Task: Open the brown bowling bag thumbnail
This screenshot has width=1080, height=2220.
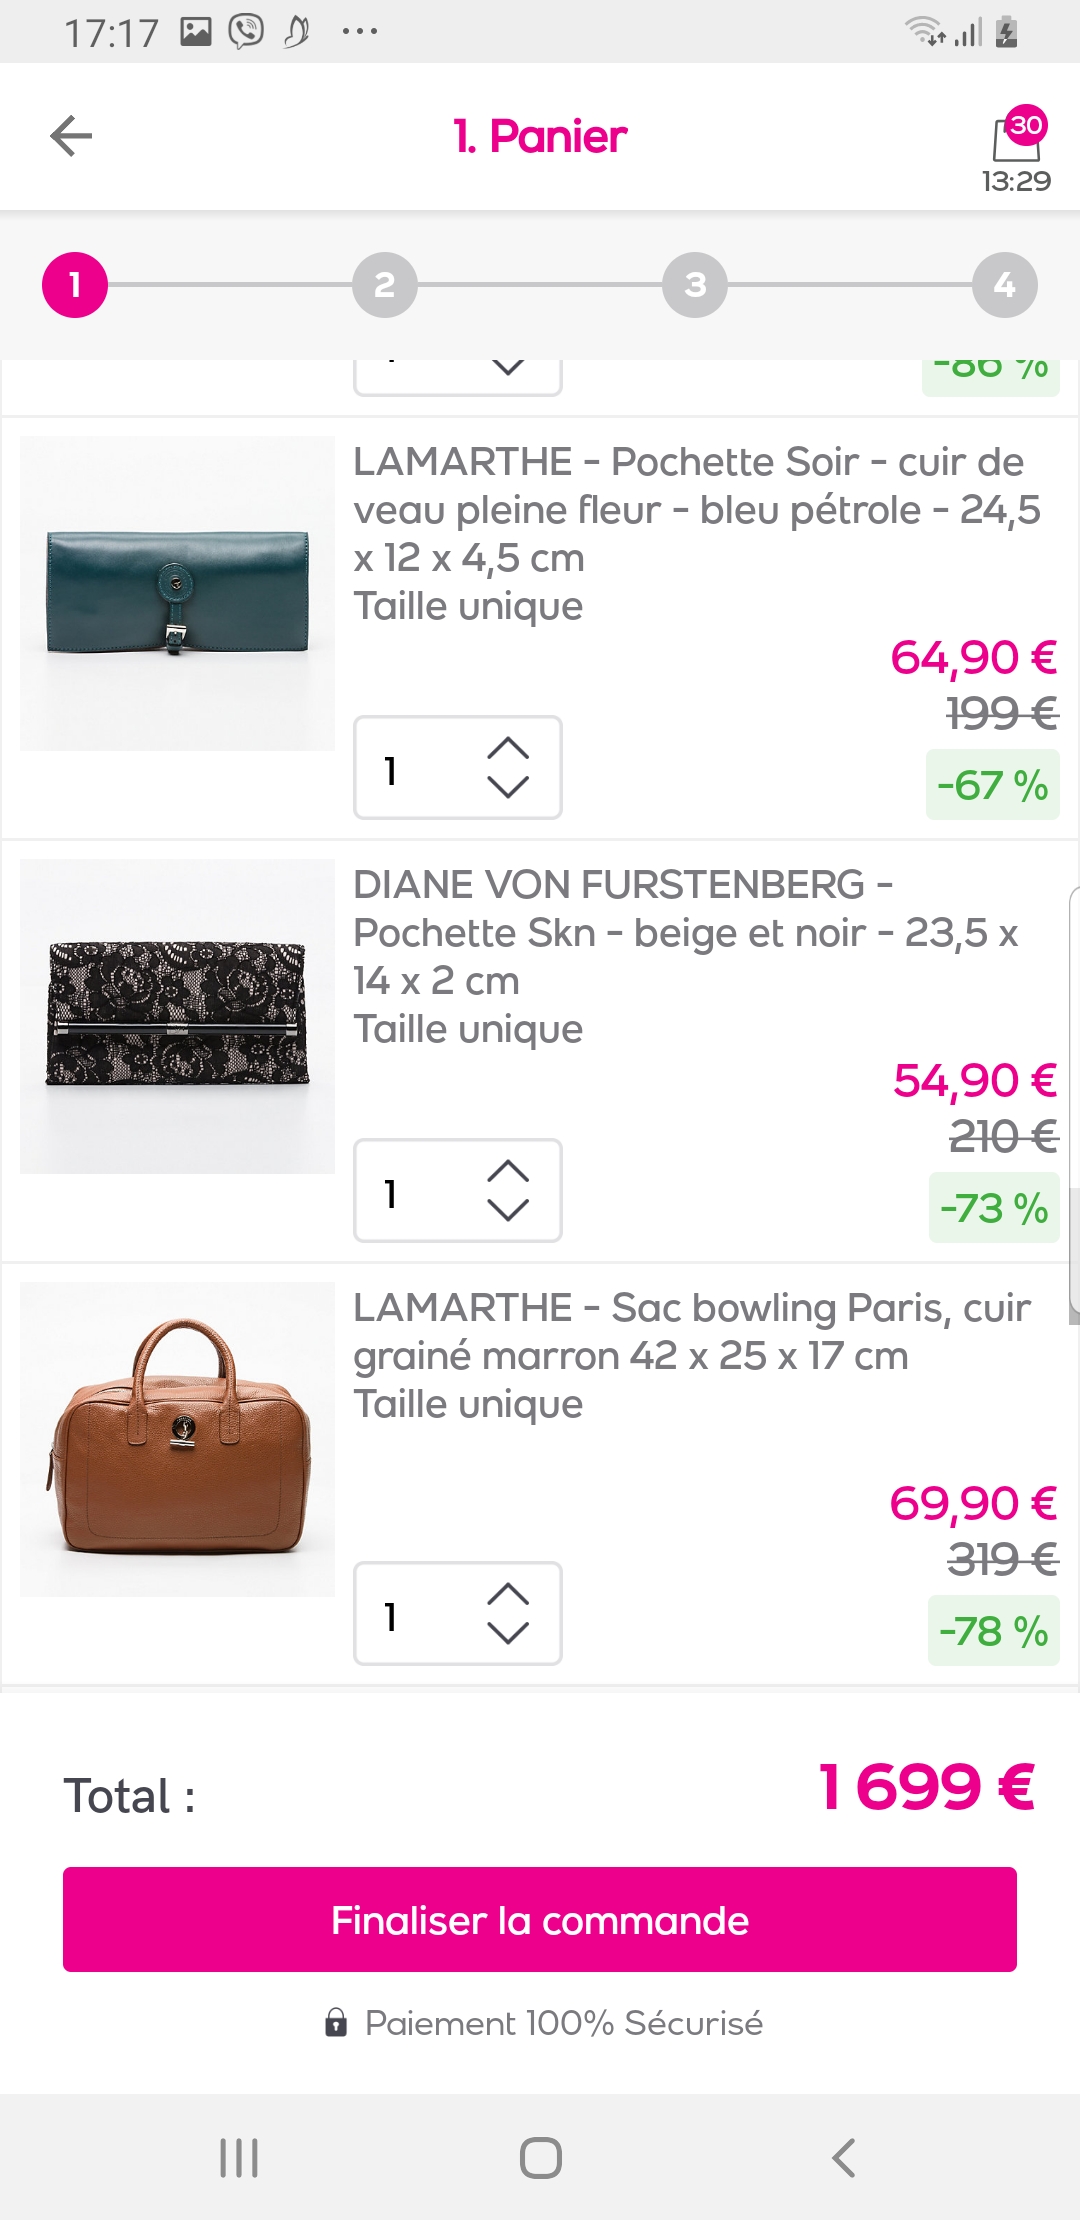Action: [178, 1439]
